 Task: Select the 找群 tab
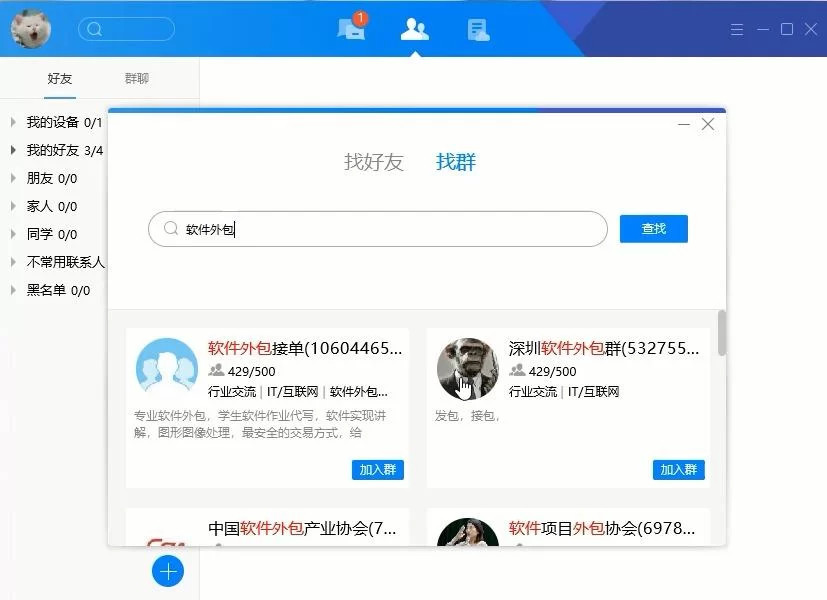point(456,162)
